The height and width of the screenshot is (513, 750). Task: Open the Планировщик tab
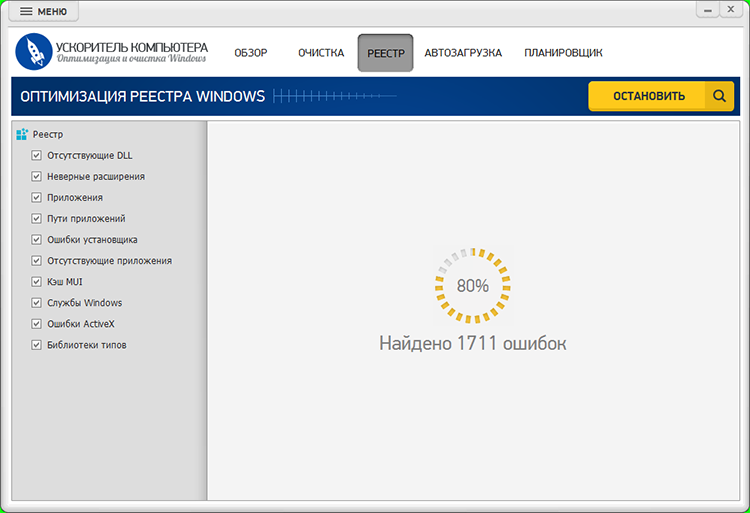[563, 53]
